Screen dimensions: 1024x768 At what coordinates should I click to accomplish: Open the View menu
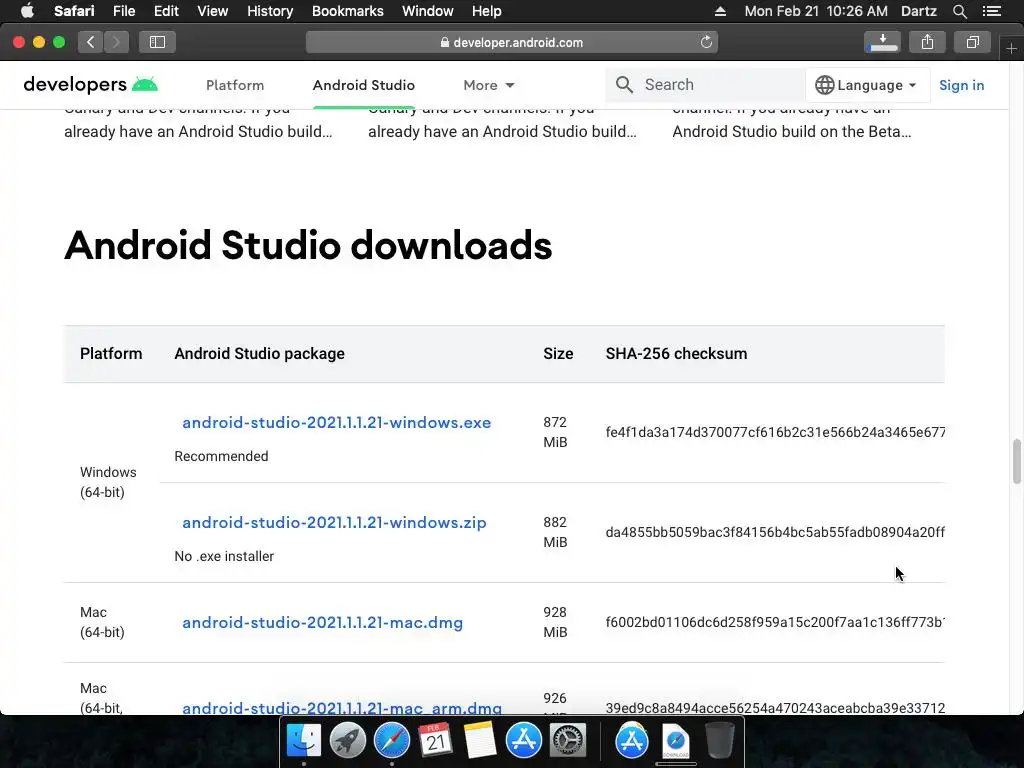pos(212,11)
